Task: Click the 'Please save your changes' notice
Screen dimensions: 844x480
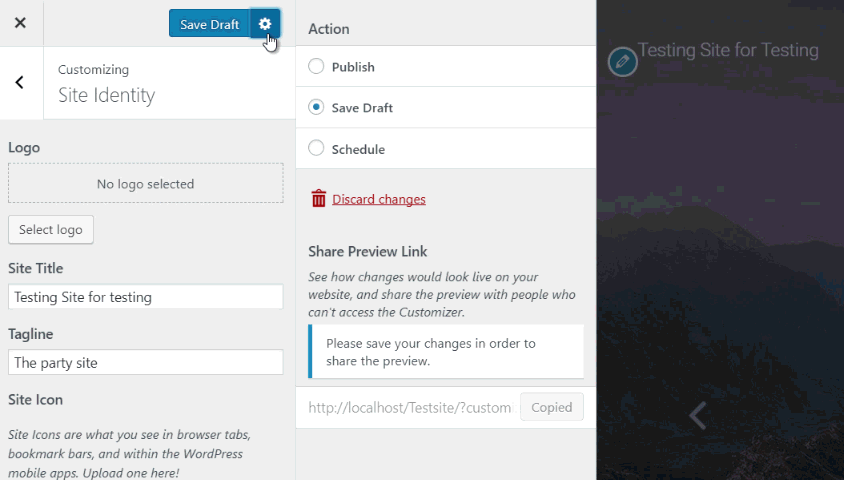Action: (x=446, y=351)
